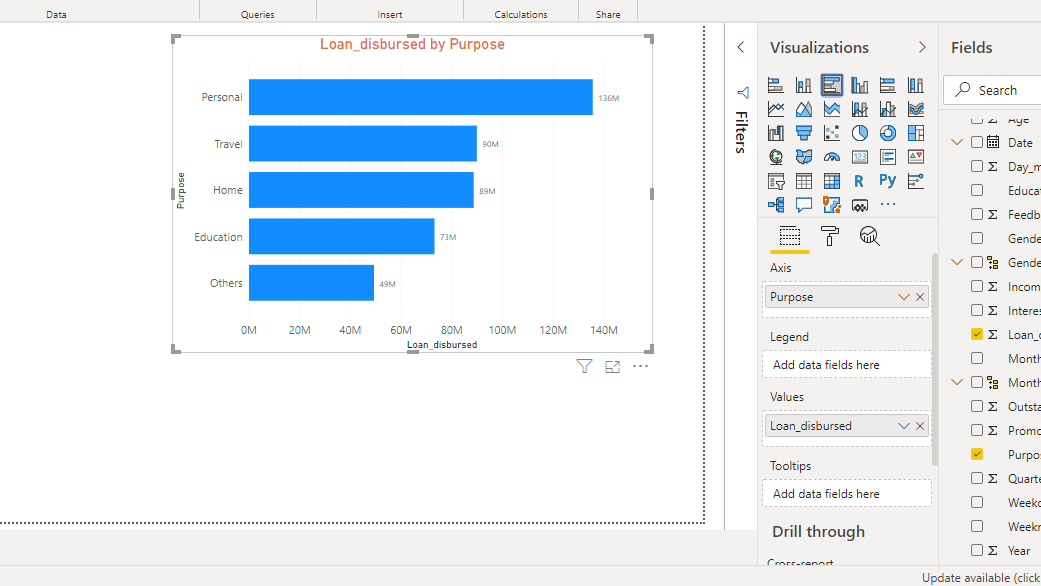1041x586 pixels.
Task: Open the Purpose axis field dropdown
Action: [904, 297]
